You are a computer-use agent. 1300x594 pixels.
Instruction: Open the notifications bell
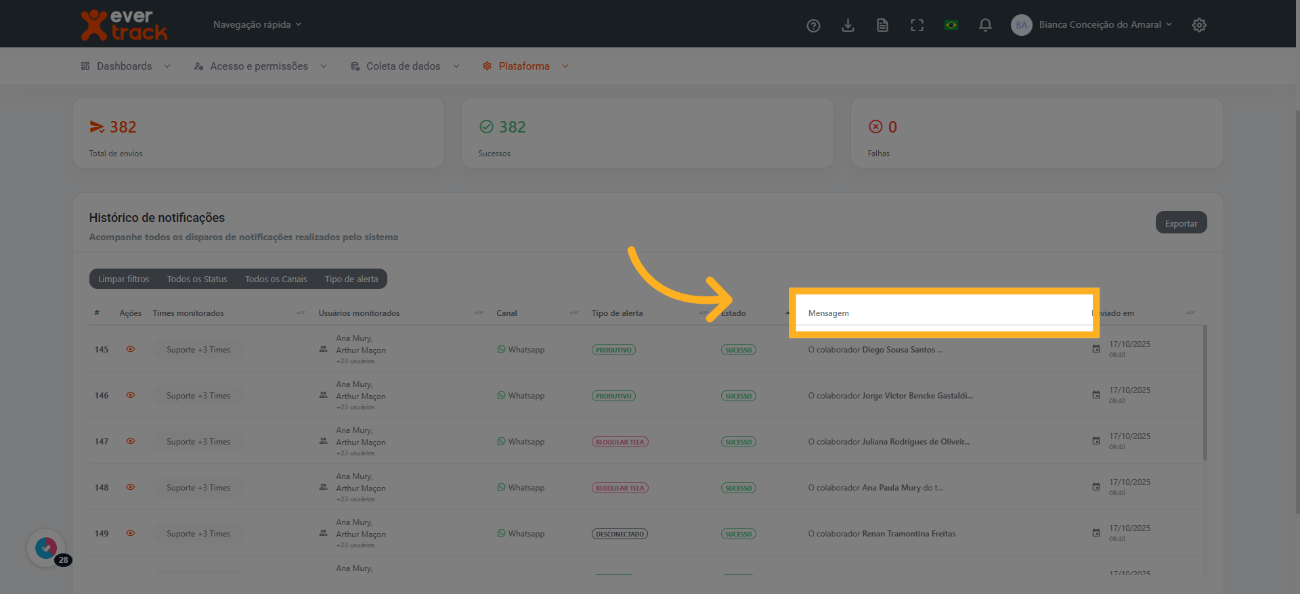(x=985, y=25)
